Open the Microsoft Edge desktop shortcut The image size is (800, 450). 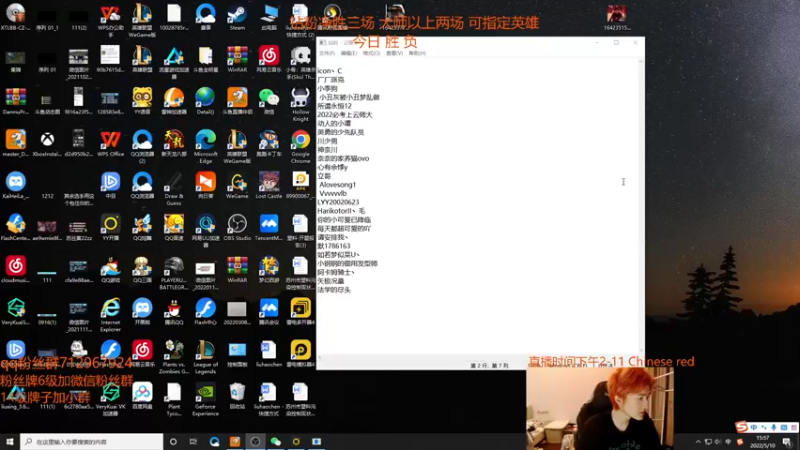tap(206, 146)
